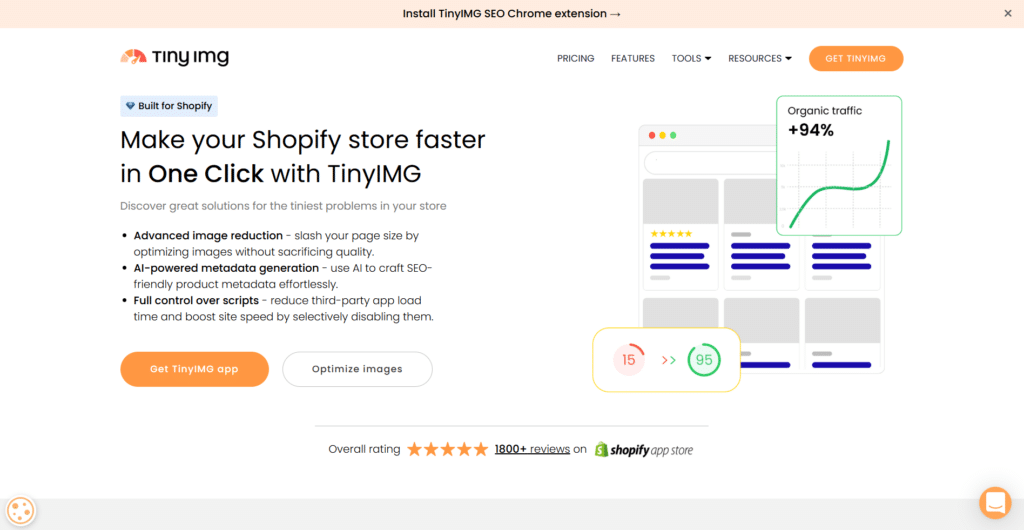
Task: Click the Shopify app store logo
Action: pyautogui.click(x=643, y=450)
